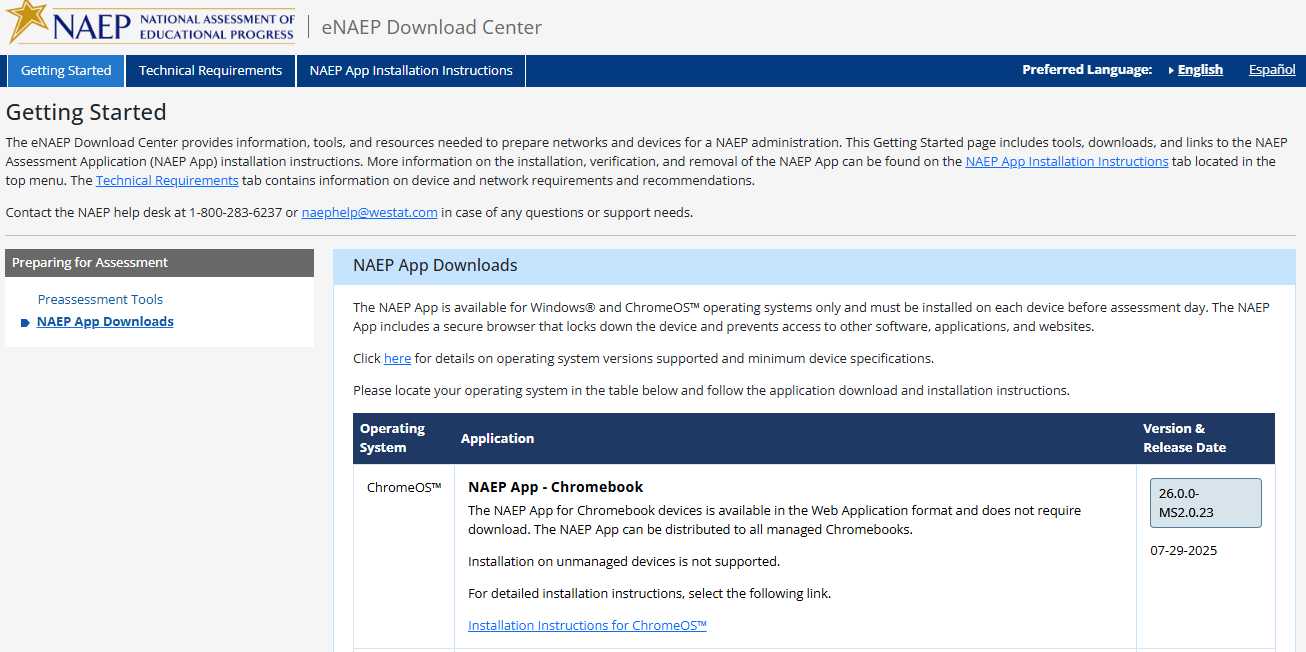This screenshot has height=652, width=1306.
Task: Click the Application column header
Action: (x=497, y=439)
